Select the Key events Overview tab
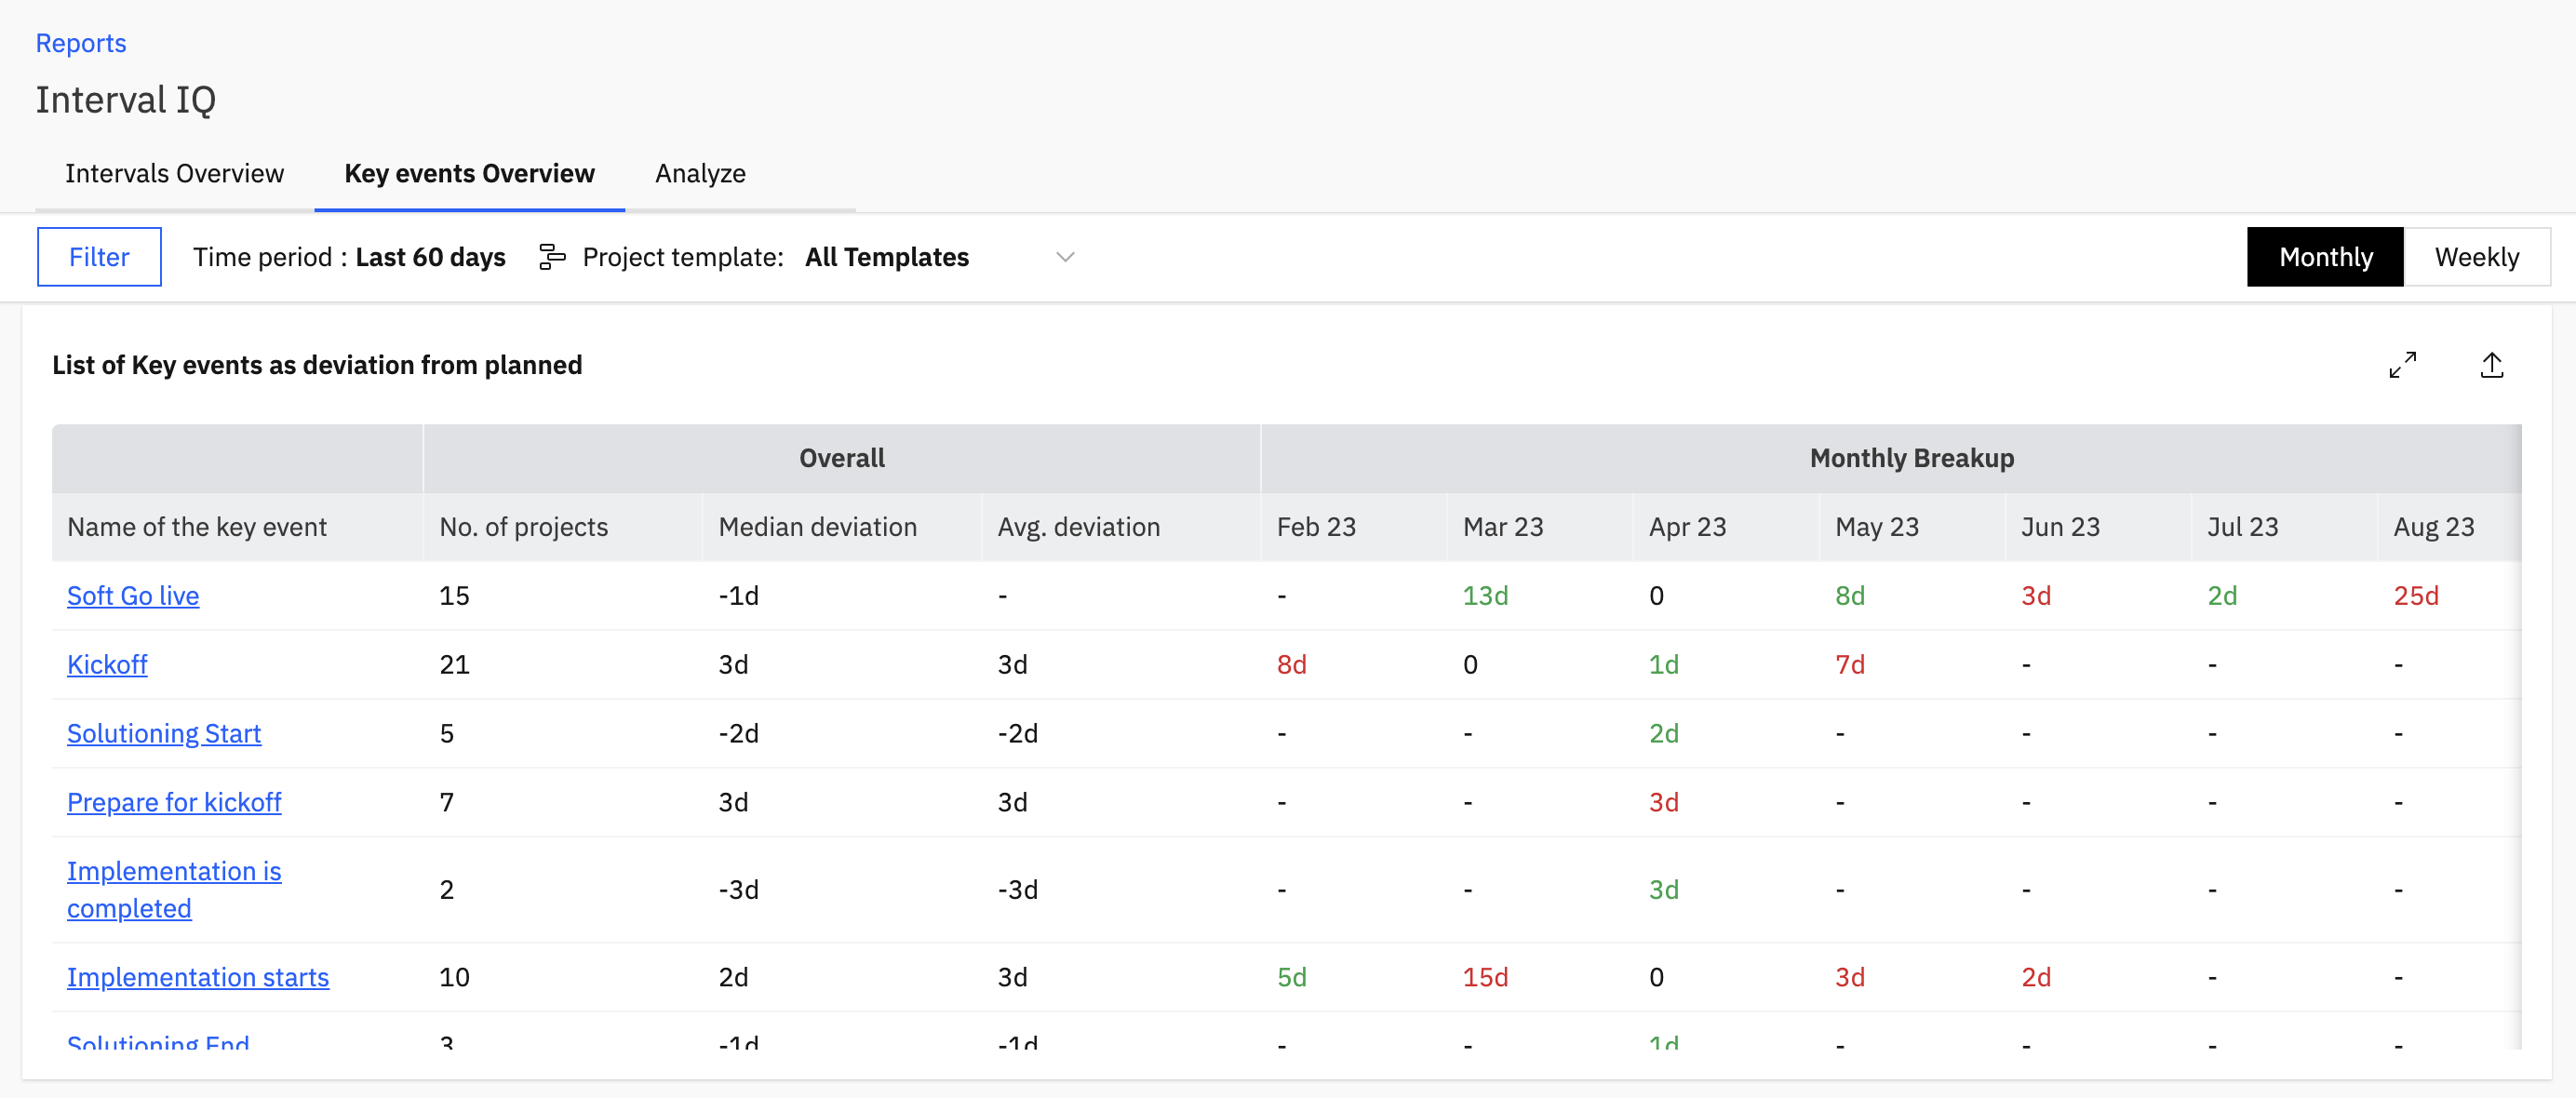Viewport: 2576px width, 1098px height. click(x=469, y=173)
